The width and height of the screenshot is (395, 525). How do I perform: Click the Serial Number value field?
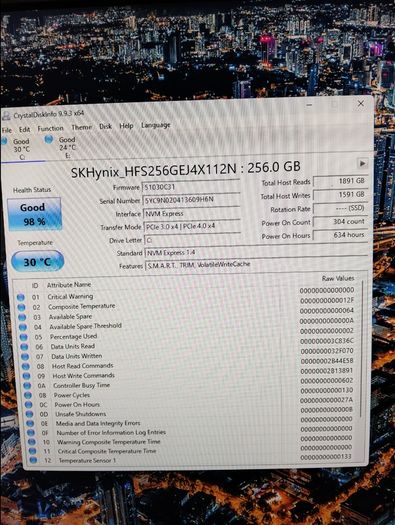point(191,200)
